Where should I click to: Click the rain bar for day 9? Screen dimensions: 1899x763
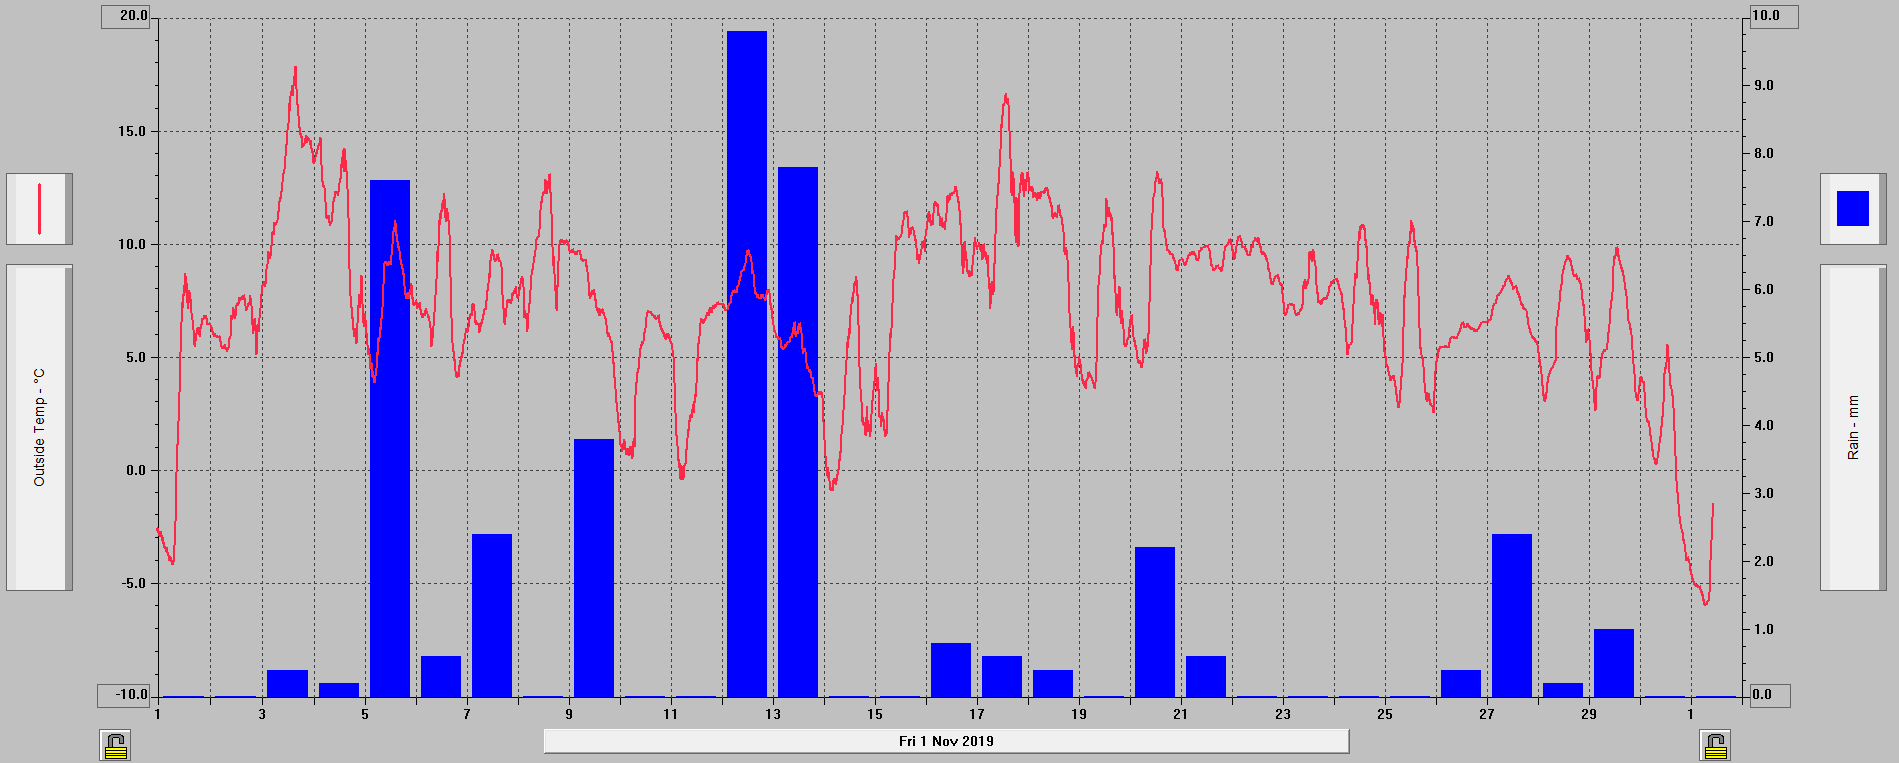click(594, 568)
